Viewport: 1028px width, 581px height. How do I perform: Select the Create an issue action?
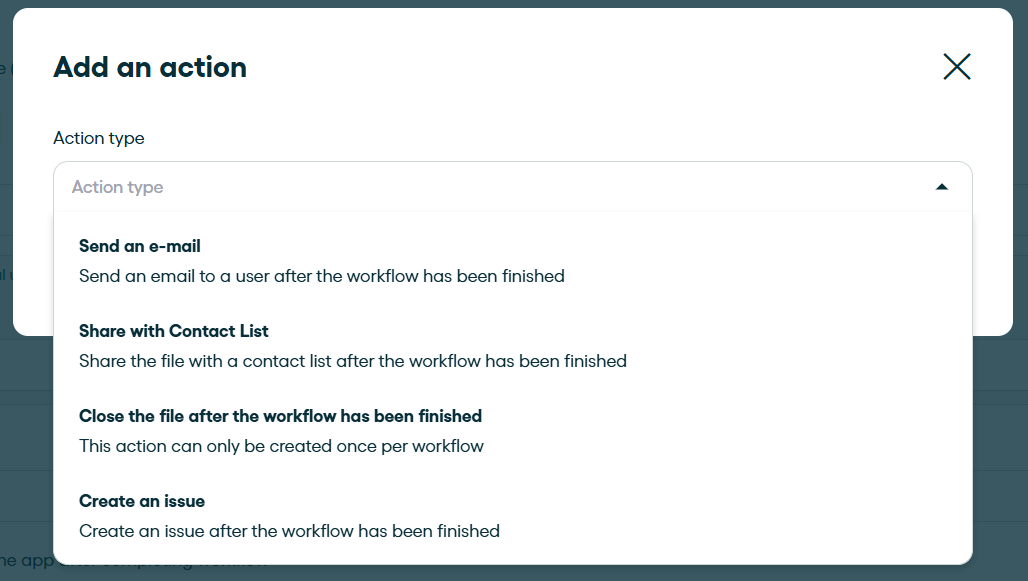513,515
